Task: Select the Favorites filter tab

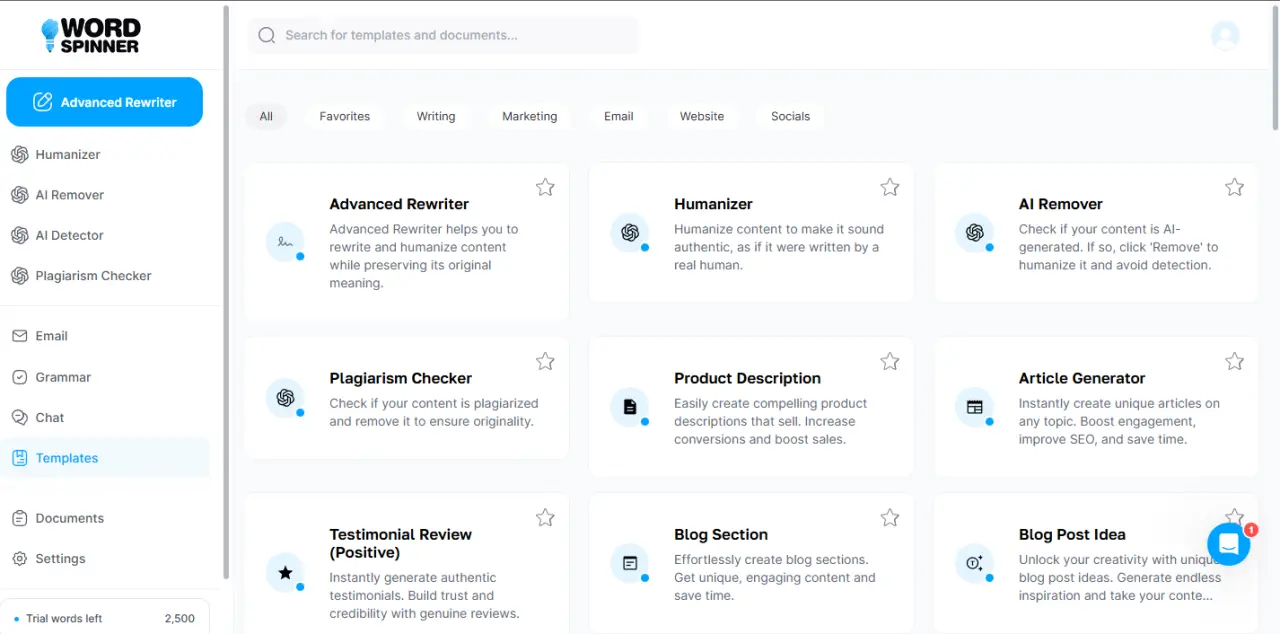Action: pyautogui.click(x=345, y=116)
